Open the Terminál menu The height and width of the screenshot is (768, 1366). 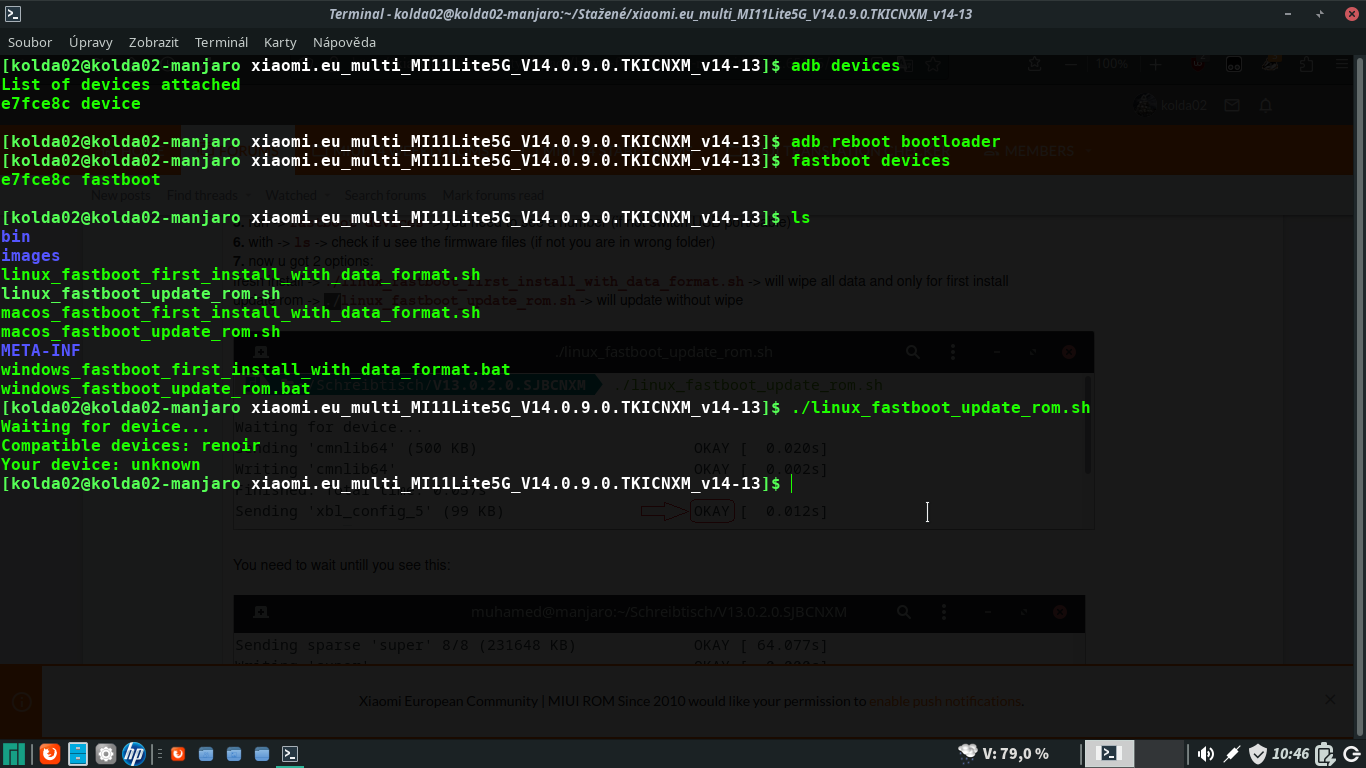221,42
